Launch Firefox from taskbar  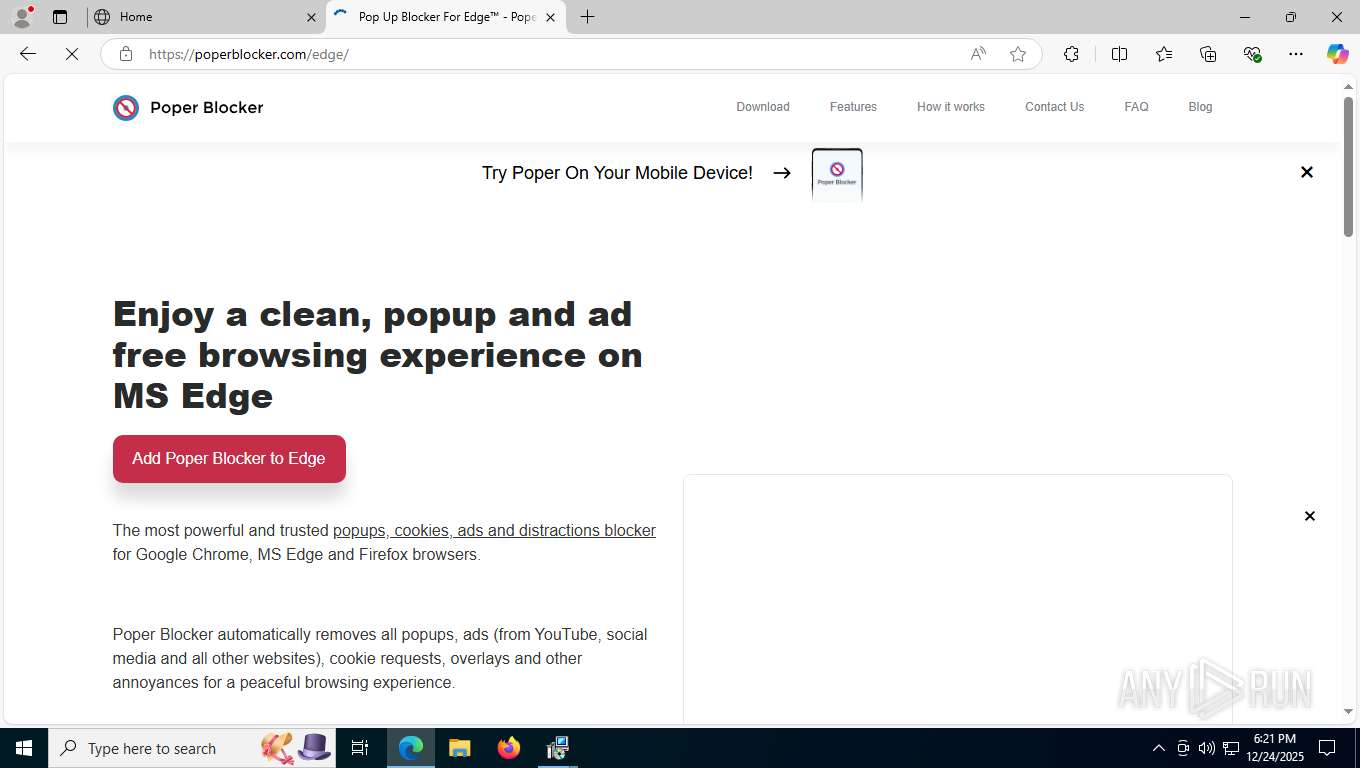click(509, 748)
